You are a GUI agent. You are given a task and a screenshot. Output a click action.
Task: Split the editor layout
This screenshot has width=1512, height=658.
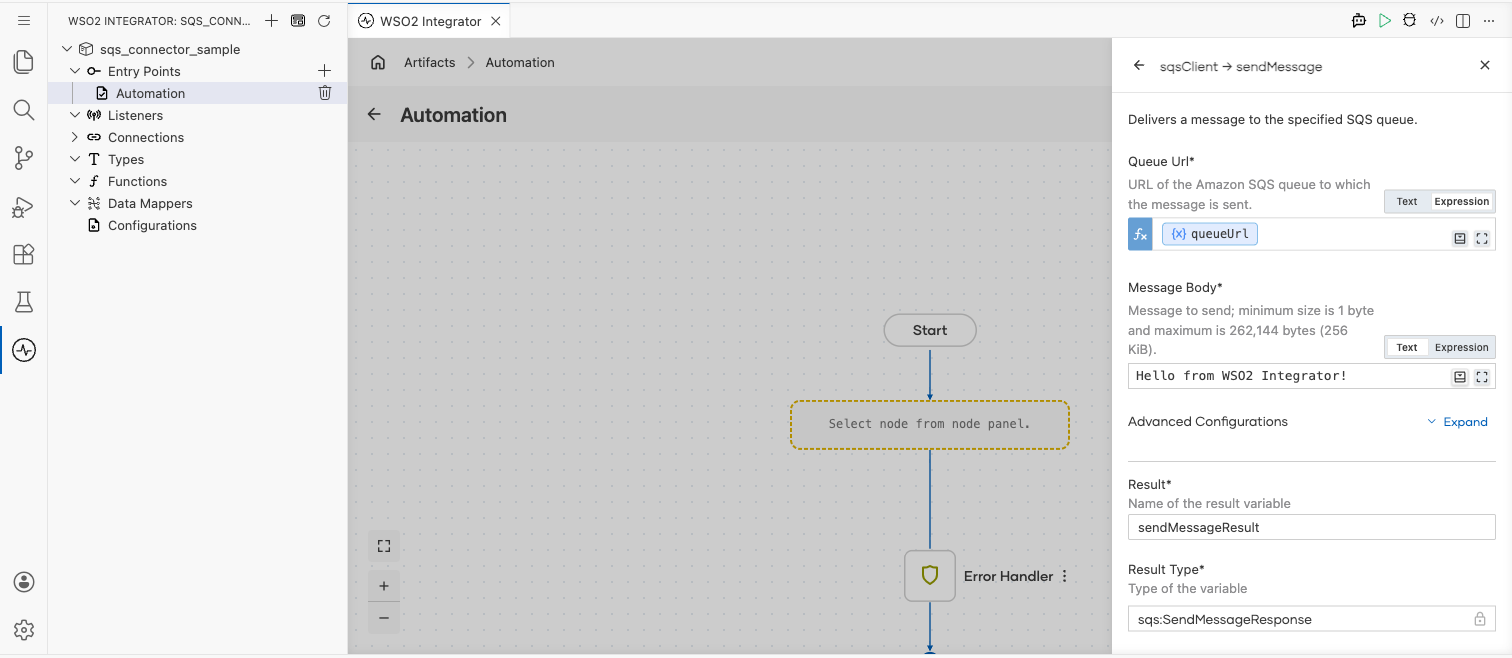click(1463, 20)
